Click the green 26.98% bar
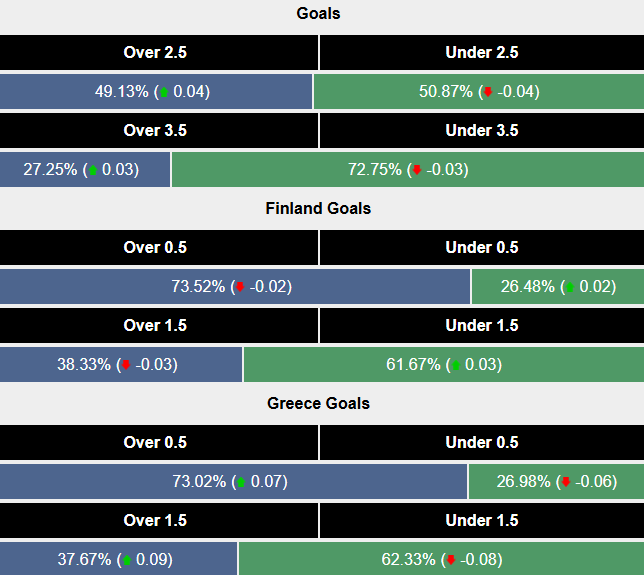Screen dimensions: 644x575 [x=555, y=482]
